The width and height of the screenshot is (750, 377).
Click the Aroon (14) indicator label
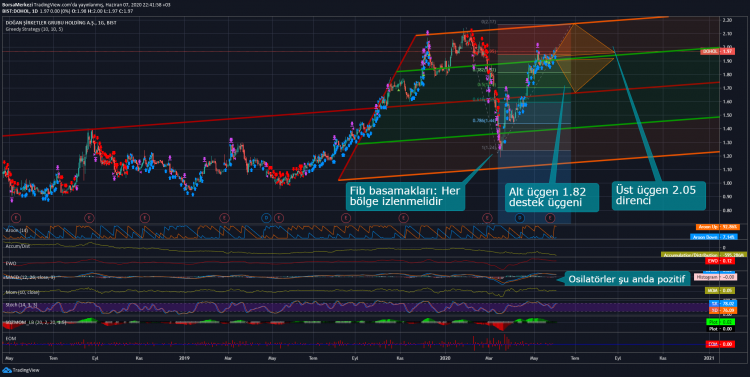[16, 230]
